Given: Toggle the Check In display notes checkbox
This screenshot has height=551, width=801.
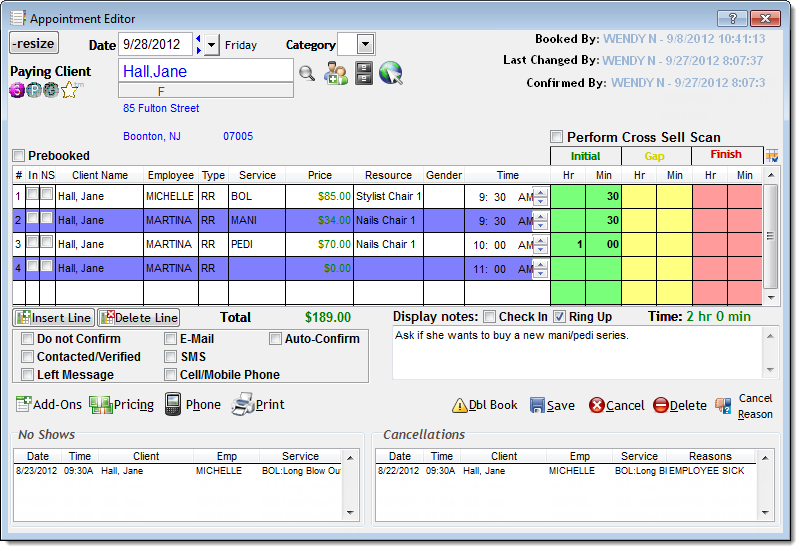Looking at the screenshot, I should tap(489, 317).
